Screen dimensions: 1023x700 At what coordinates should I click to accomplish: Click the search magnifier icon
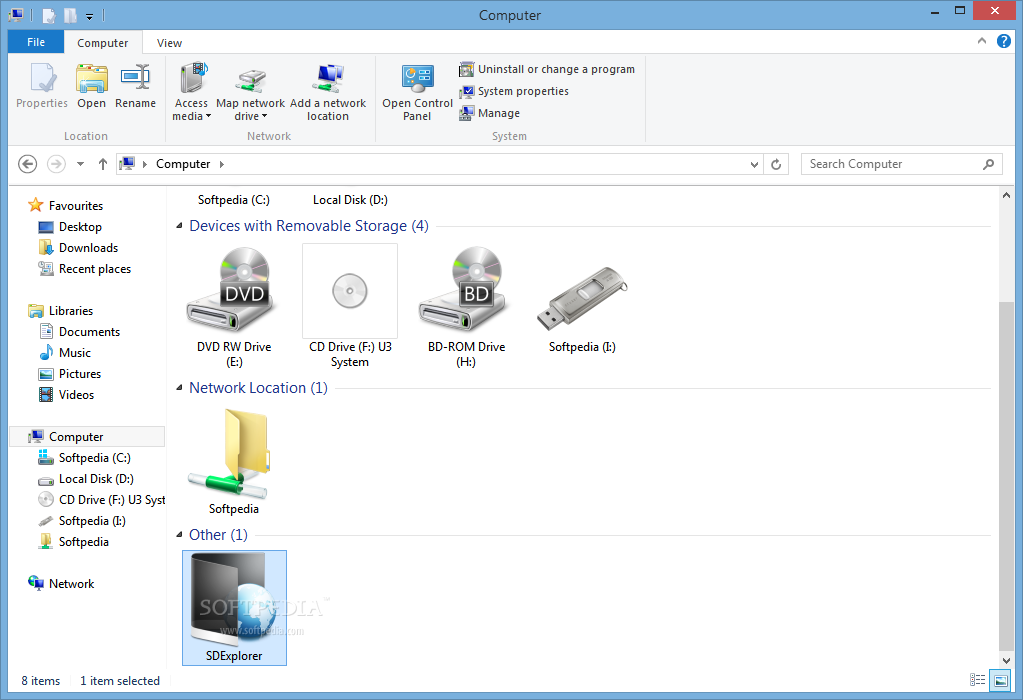coord(988,164)
